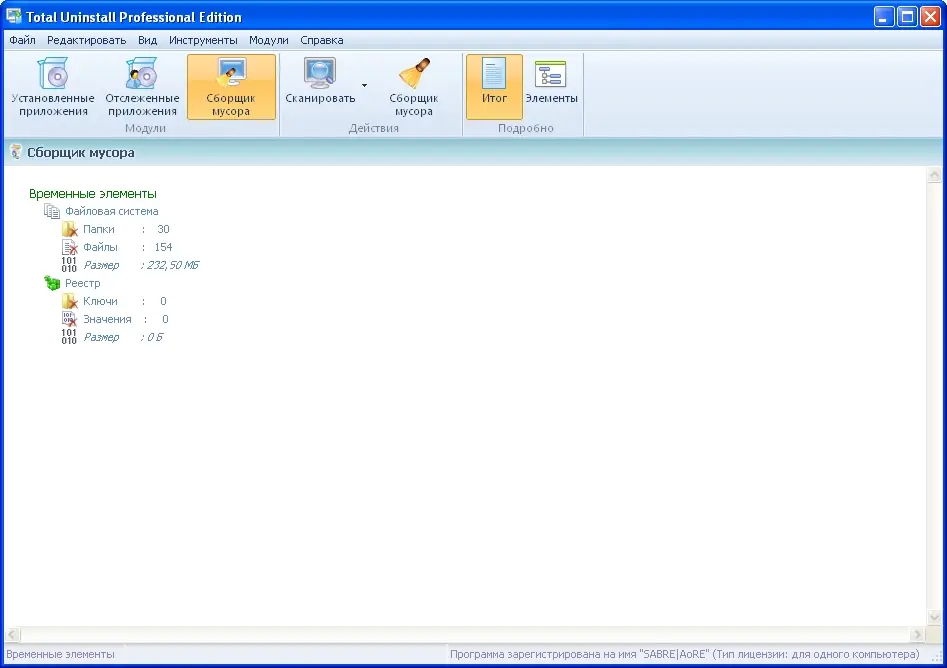The width and height of the screenshot is (947, 668).
Task: Click the binary icon beside 0 Б
Action: 69,336
